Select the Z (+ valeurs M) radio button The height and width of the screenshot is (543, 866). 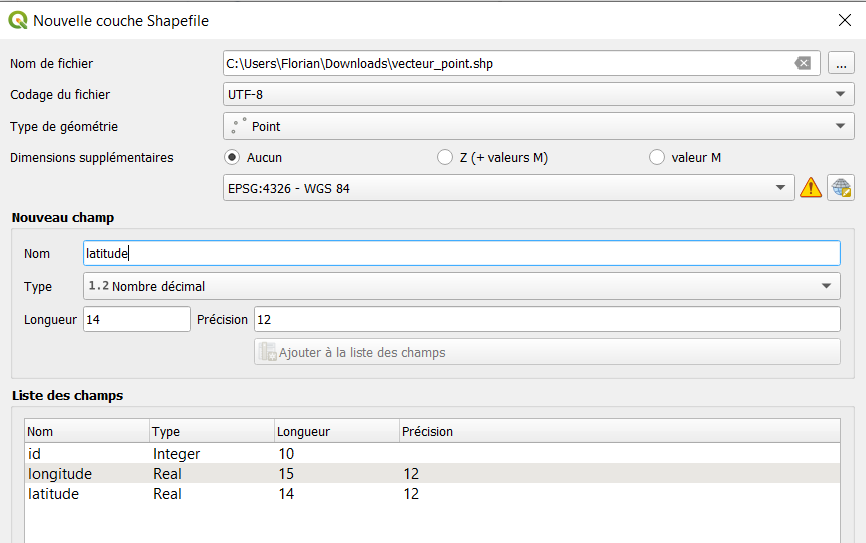coord(445,157)
